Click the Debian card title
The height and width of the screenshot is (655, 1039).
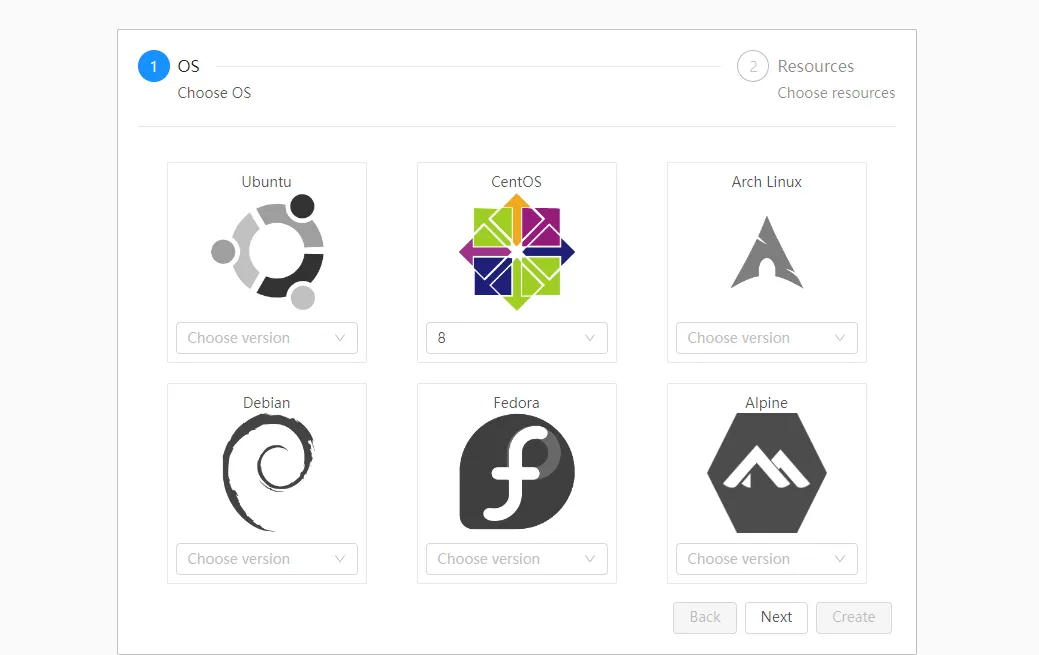[x=266, y=402]
